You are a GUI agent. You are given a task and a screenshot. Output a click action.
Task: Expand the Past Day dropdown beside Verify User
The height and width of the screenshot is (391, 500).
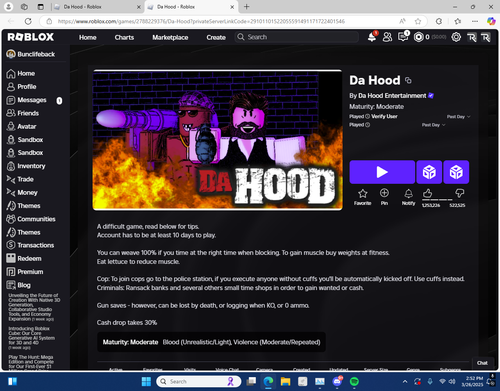click(459, 117)
